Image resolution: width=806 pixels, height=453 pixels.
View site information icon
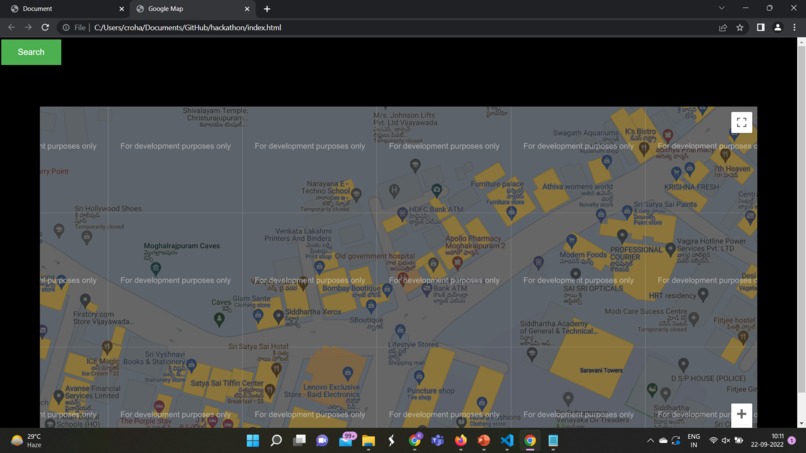pos(66,27)
